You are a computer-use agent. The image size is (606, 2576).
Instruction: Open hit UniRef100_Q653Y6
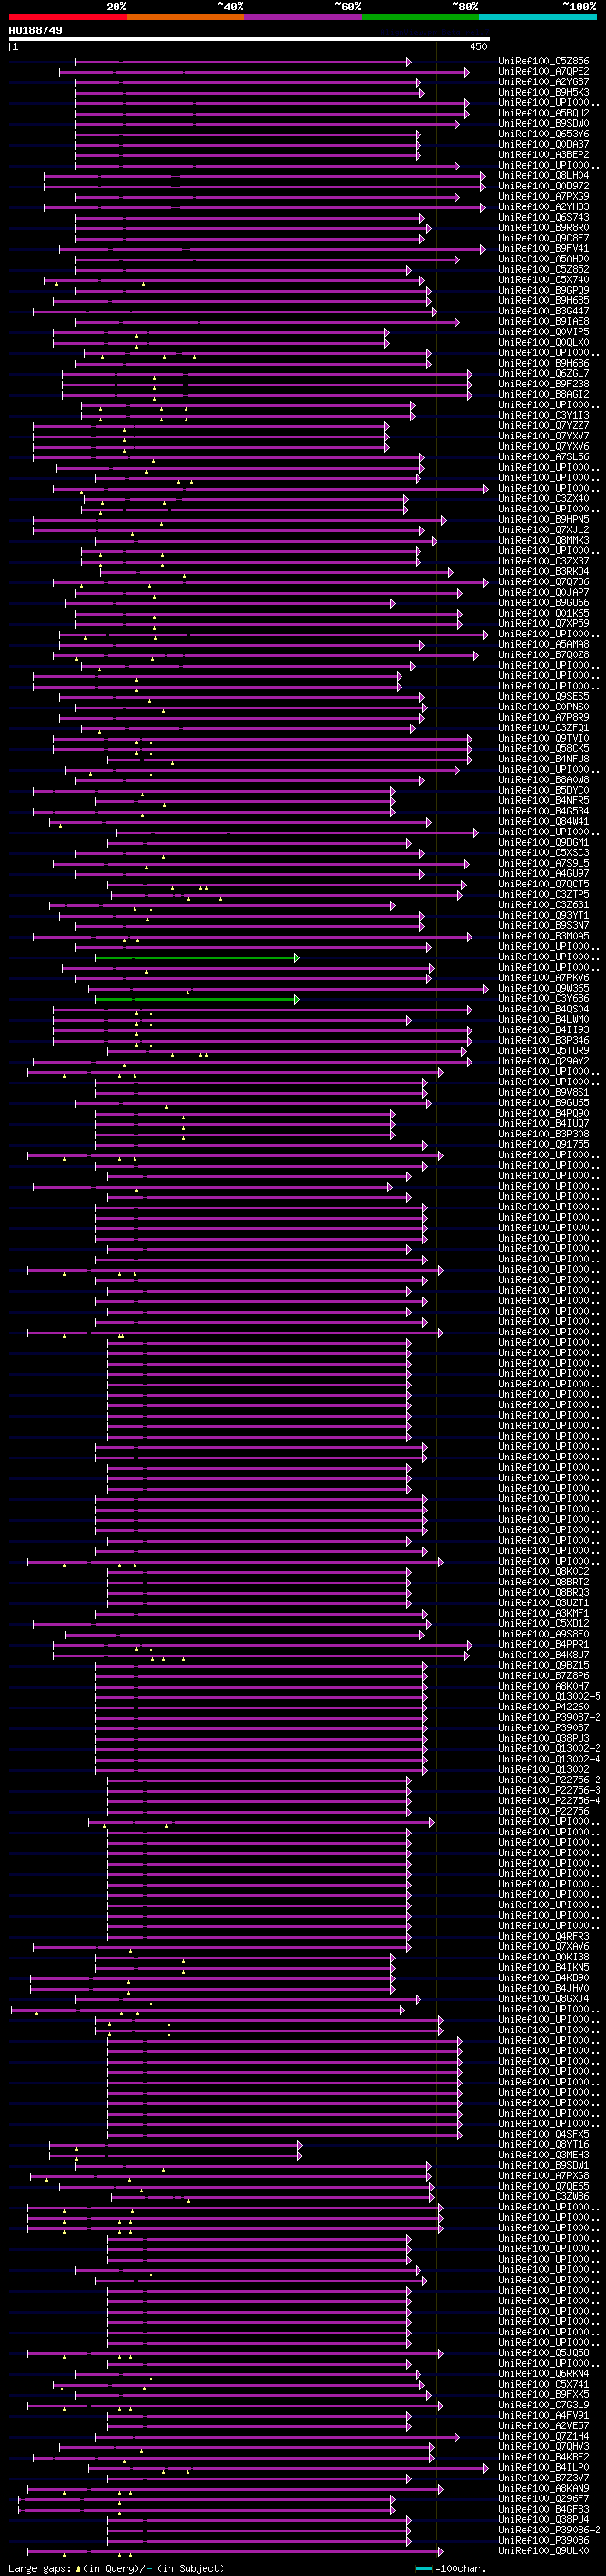pyautogui.click(x=544, y=134)
